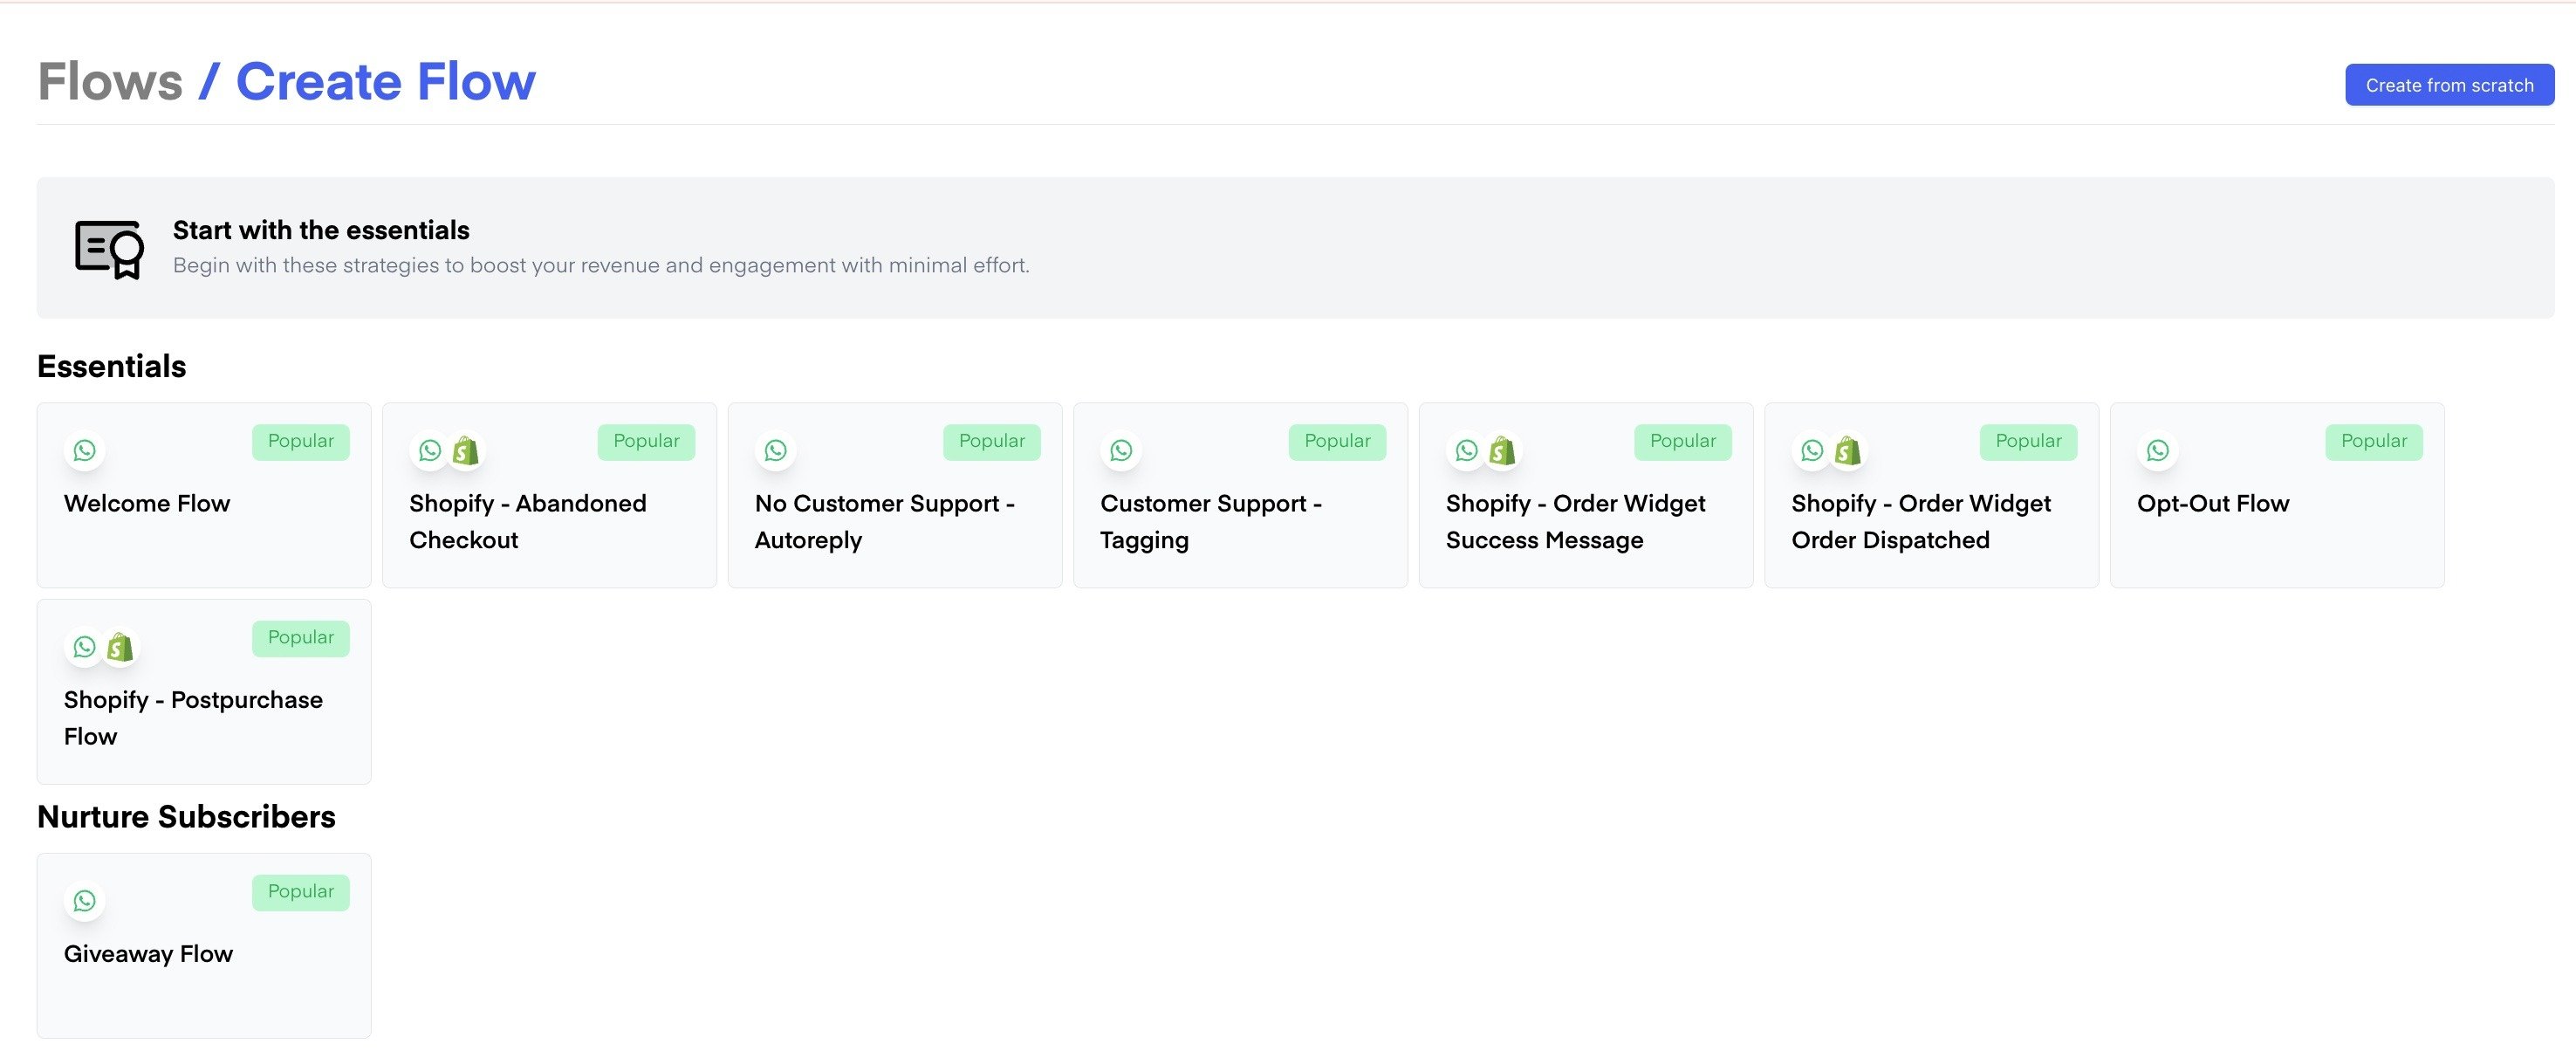Click Shopify icon on Success Message card
Screen dimensions: 2576x1051
tap(1502, 451)
